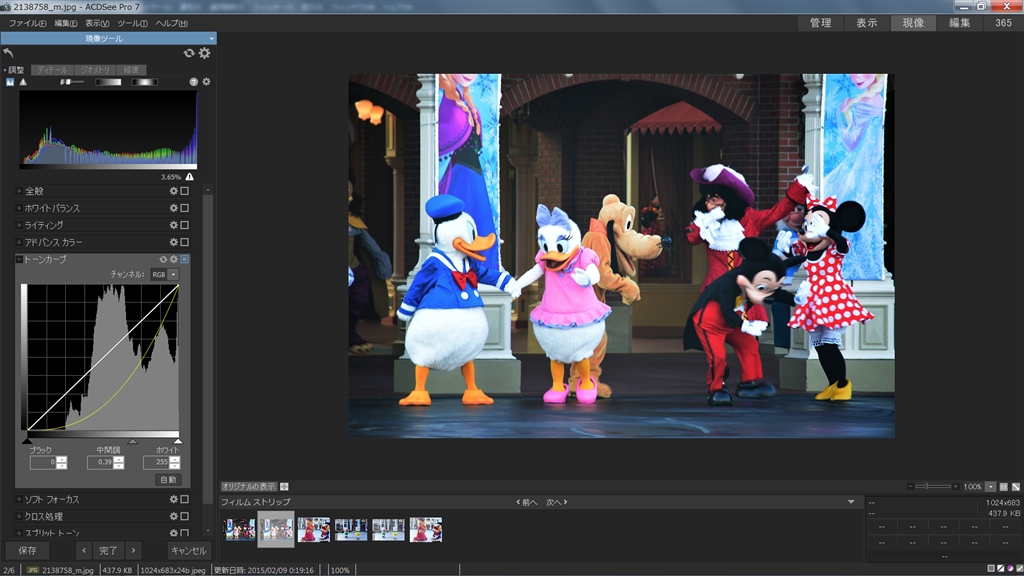
Task: Open the gear settings for ソフトフォーカス
Action: click(x=173, y=499)
